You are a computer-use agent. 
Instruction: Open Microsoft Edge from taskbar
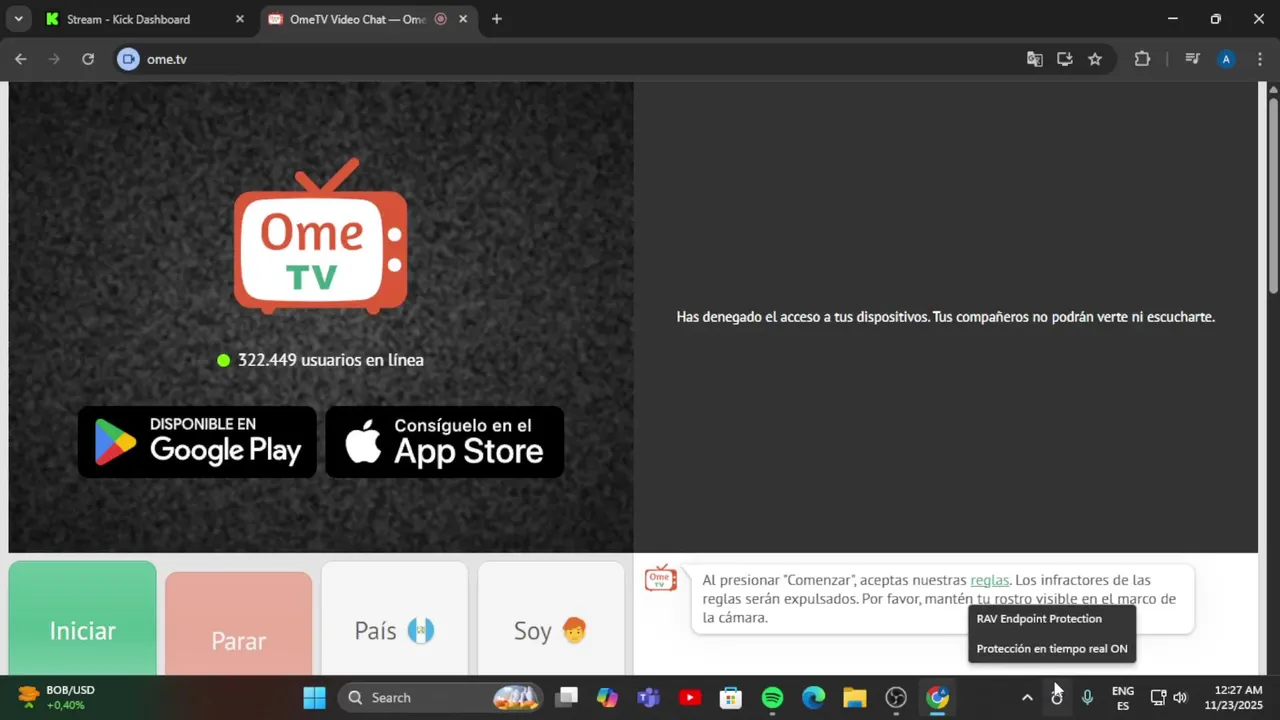tap(813, 698)
